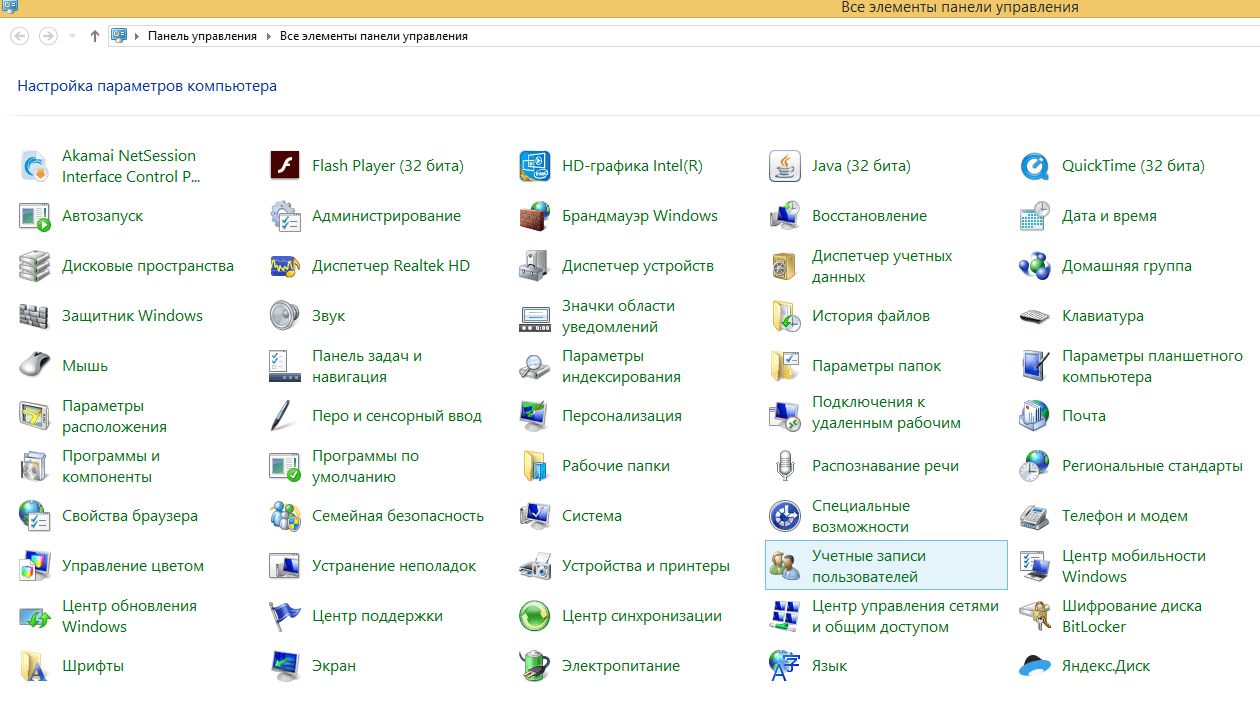The height and width of the screenshot is (722, 1260).
Task: Open the Параметры планшетного компьютера link
Action: [1152, 366]
